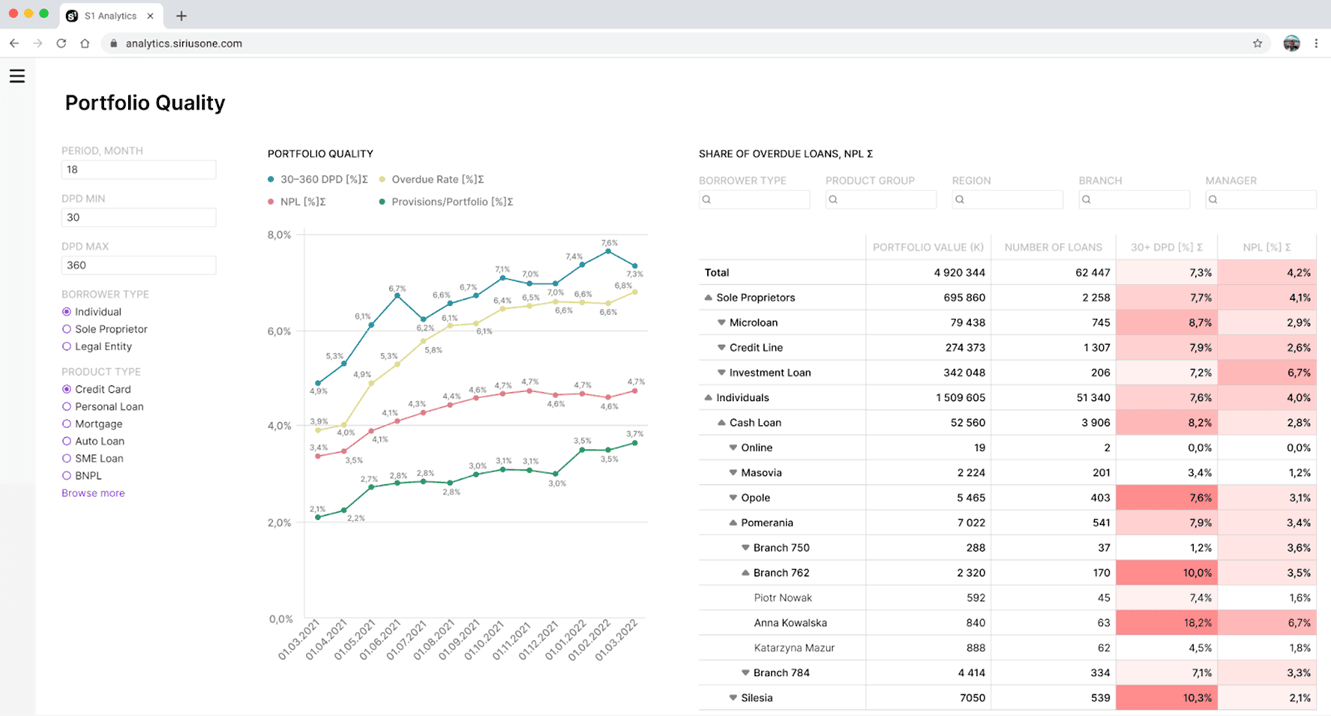Click the browser refresh icon
The image size is (1331, 716).
coord(61,43)
